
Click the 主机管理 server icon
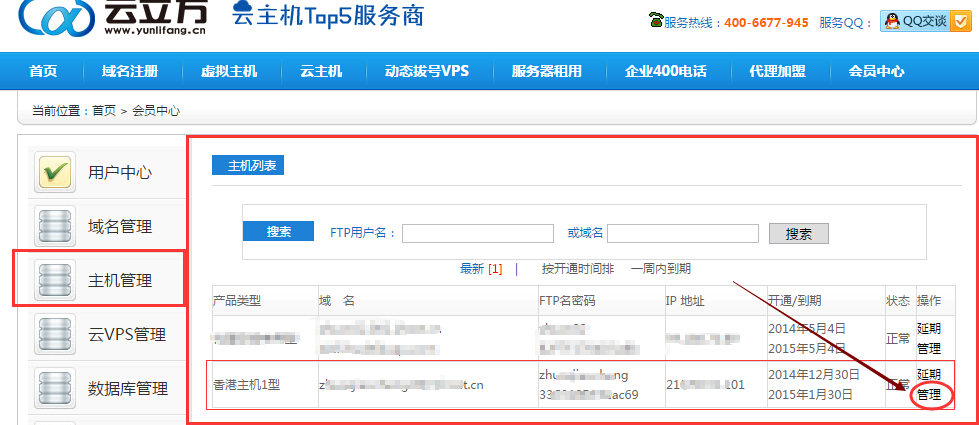point(55,280)
